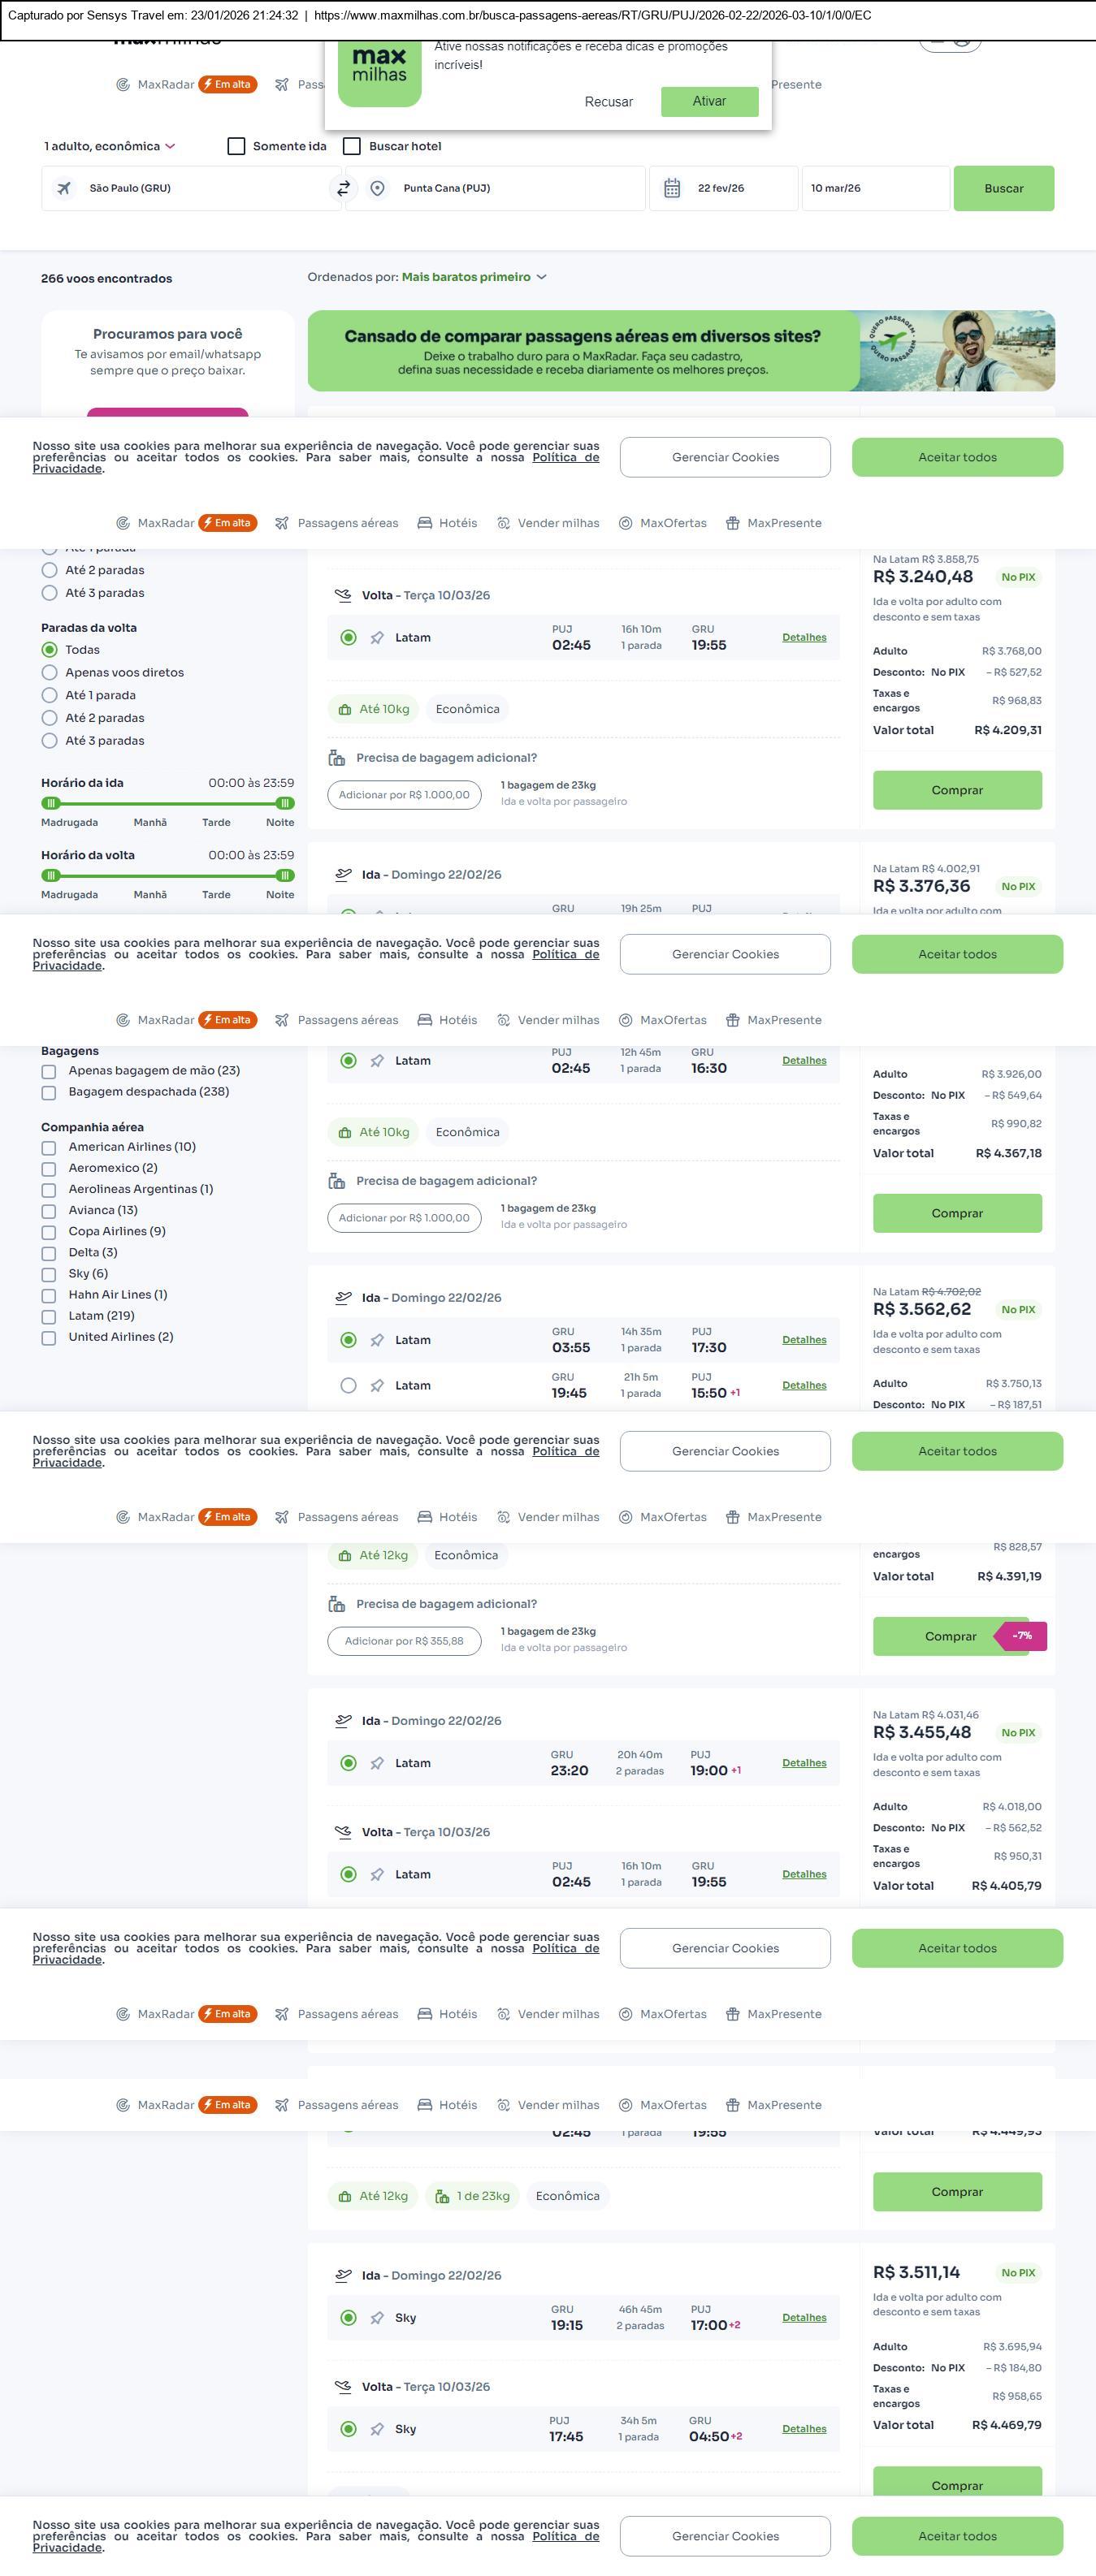Click the location pin icon for Punta Cana
Screen dimensions: 1096x2576
[377, 188]
